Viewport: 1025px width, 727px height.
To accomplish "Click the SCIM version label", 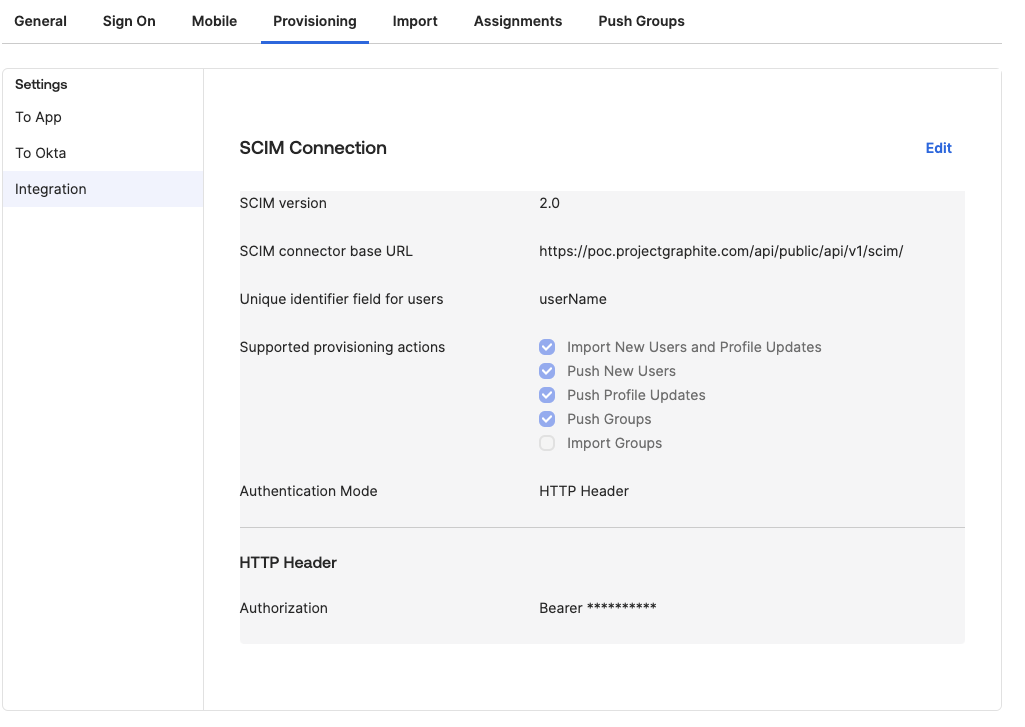I will (283, 203).
